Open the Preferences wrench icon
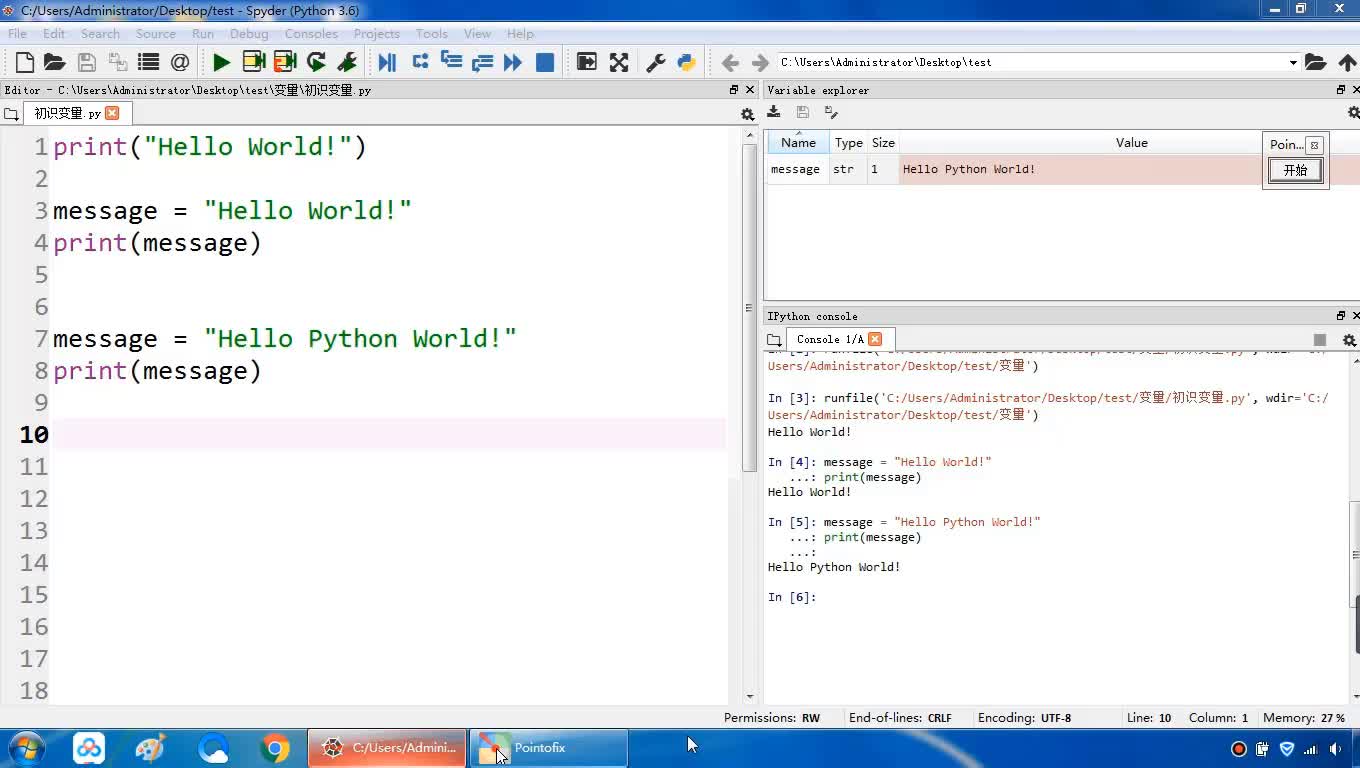 tap(656, 62)
